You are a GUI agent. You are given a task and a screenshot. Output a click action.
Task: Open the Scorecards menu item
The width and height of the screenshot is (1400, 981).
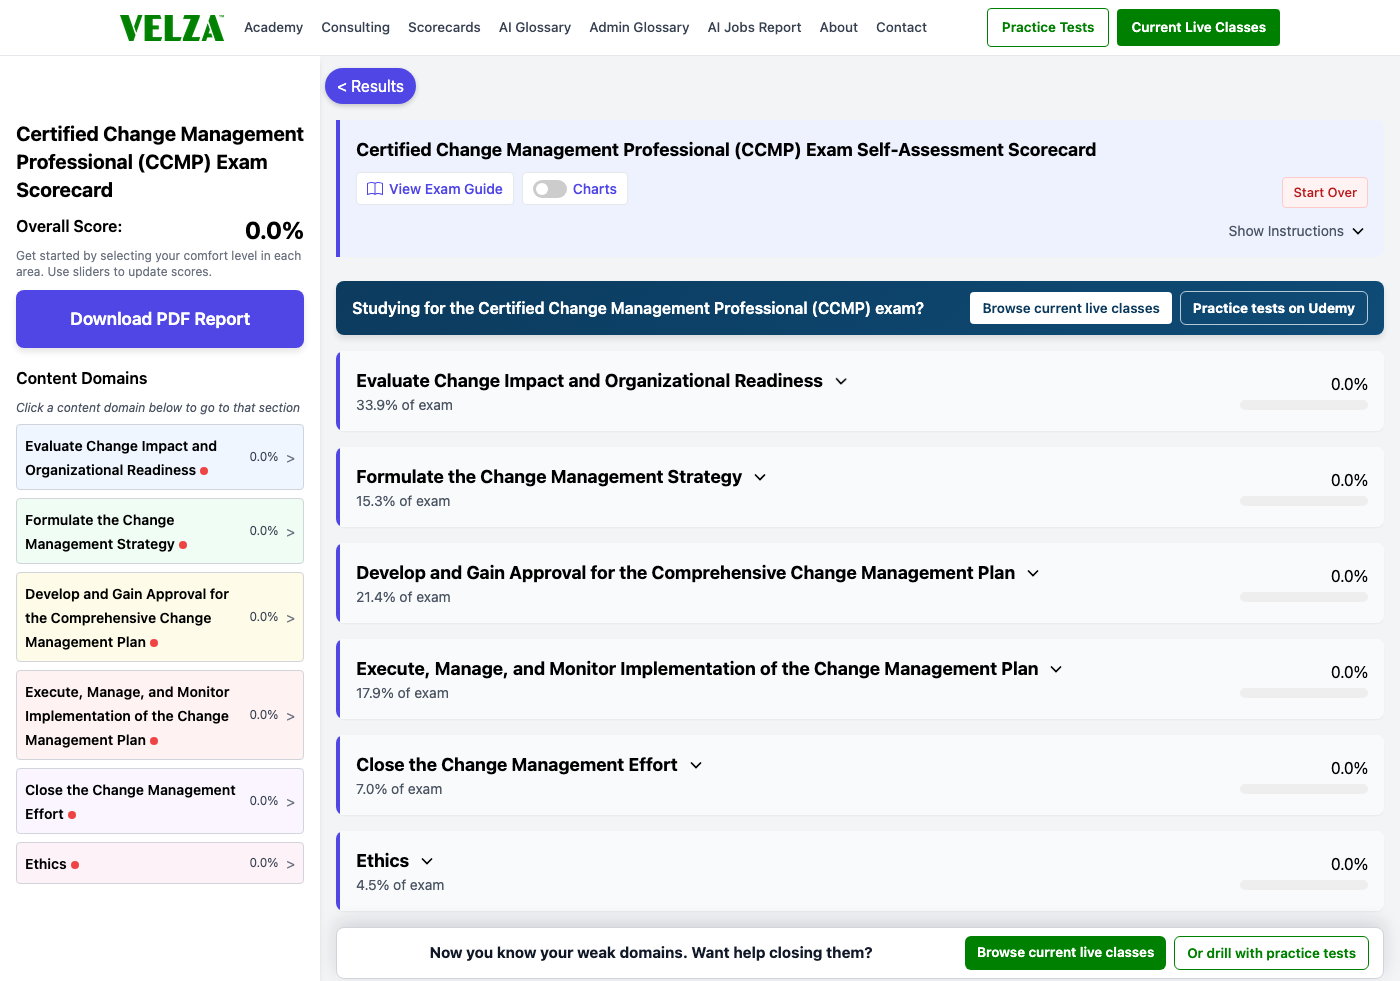point(444,27)
